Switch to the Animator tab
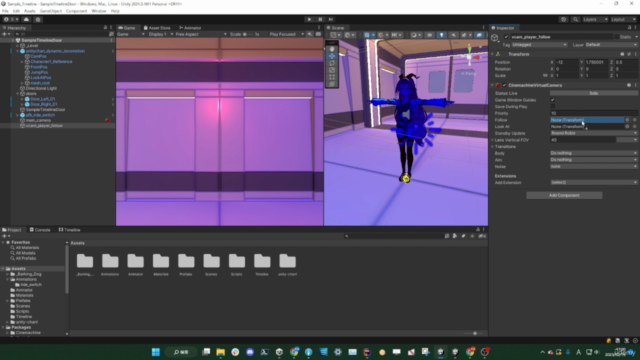Viewport: 640px width, 360px height. pos(190,28)
